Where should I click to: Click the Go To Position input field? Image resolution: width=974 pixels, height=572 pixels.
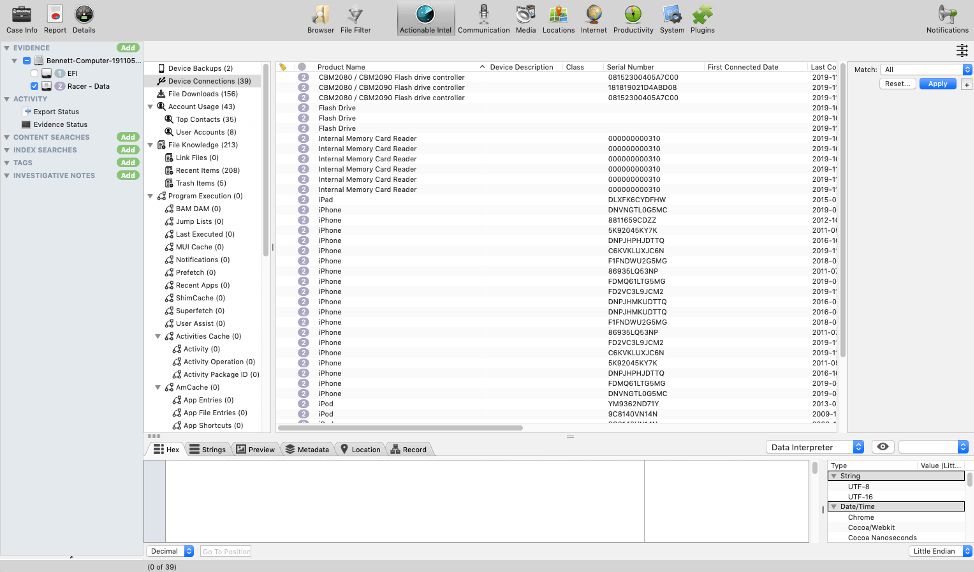tap(225, 551)
